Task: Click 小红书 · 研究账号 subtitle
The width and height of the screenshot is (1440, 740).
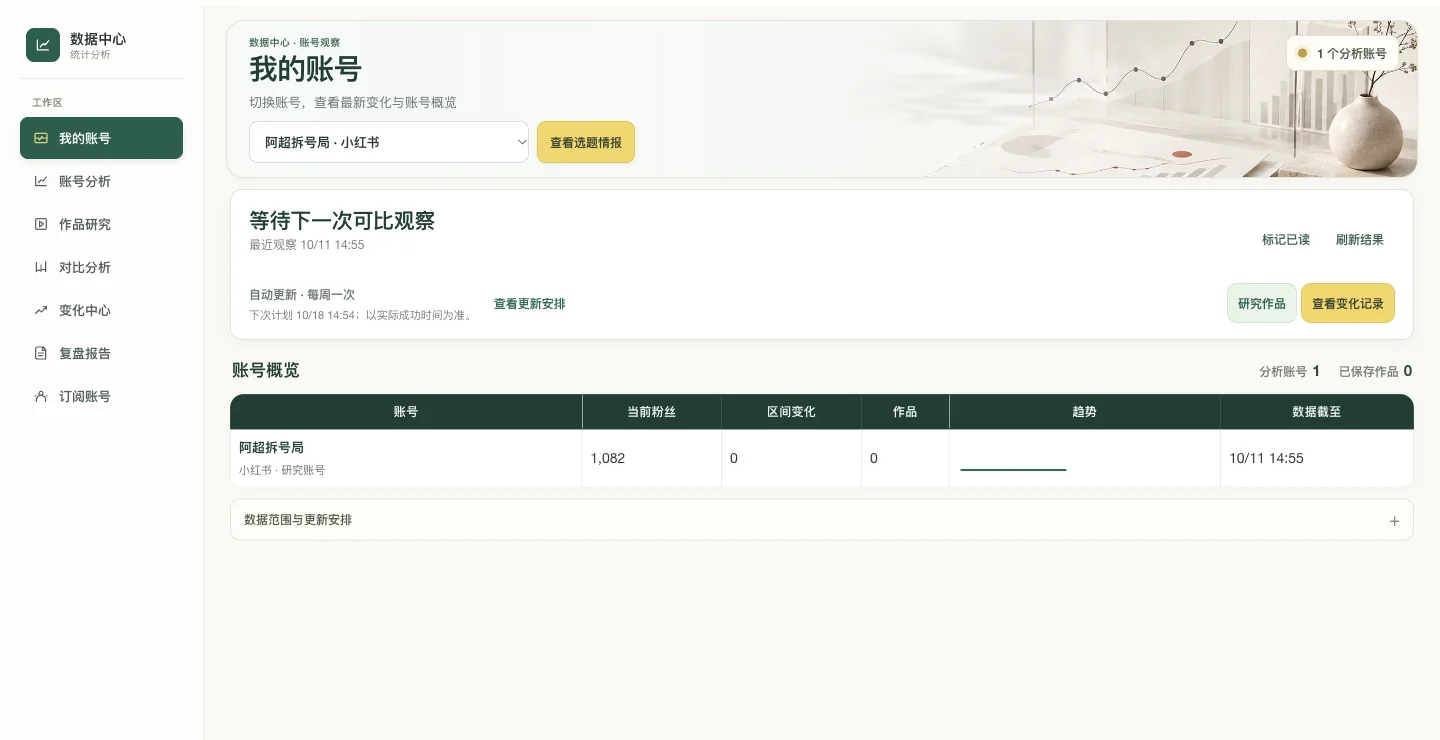Action: pyautogui.click(x=282, y=469)
